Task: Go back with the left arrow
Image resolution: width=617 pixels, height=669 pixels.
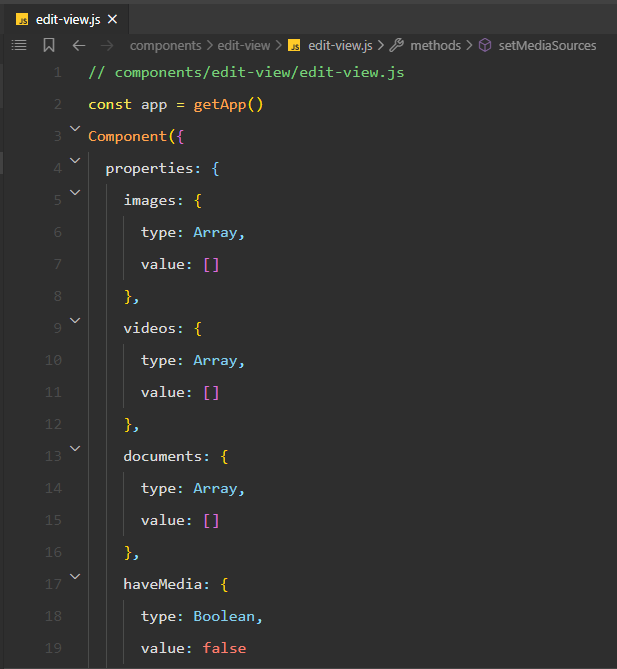Action: coord(79,45)
